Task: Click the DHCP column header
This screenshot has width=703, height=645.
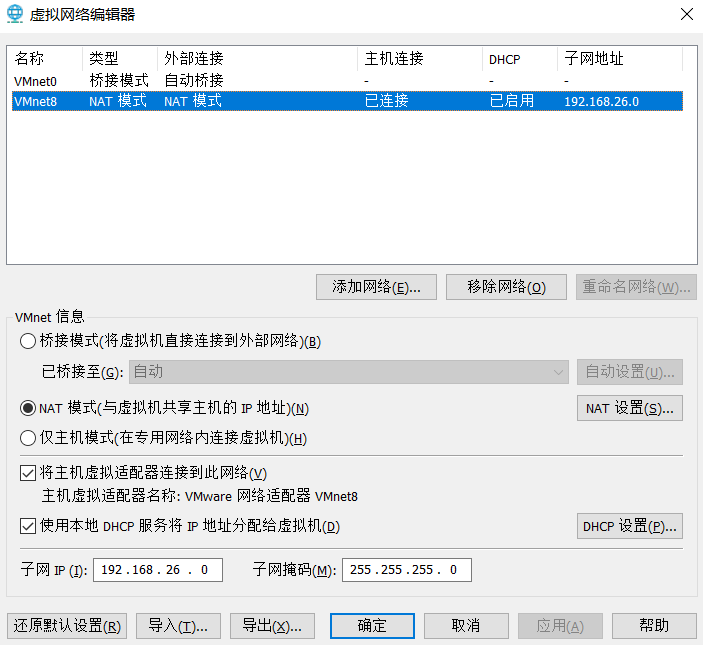Action: point(520,59)
